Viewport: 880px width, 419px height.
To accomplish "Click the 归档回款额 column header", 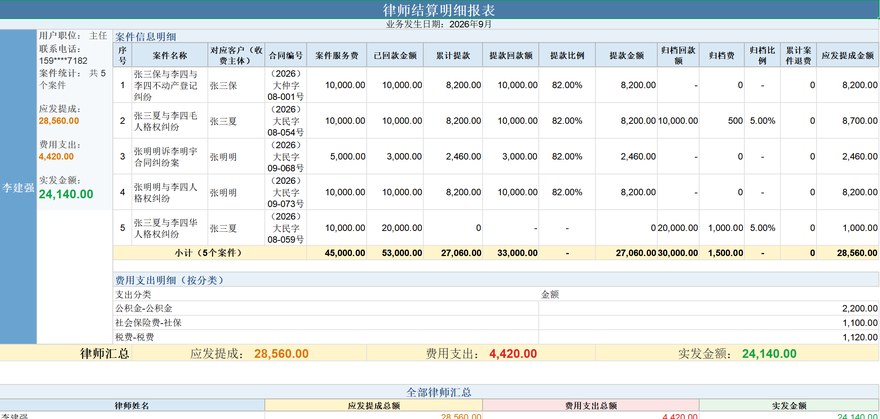I will [679, 56].
